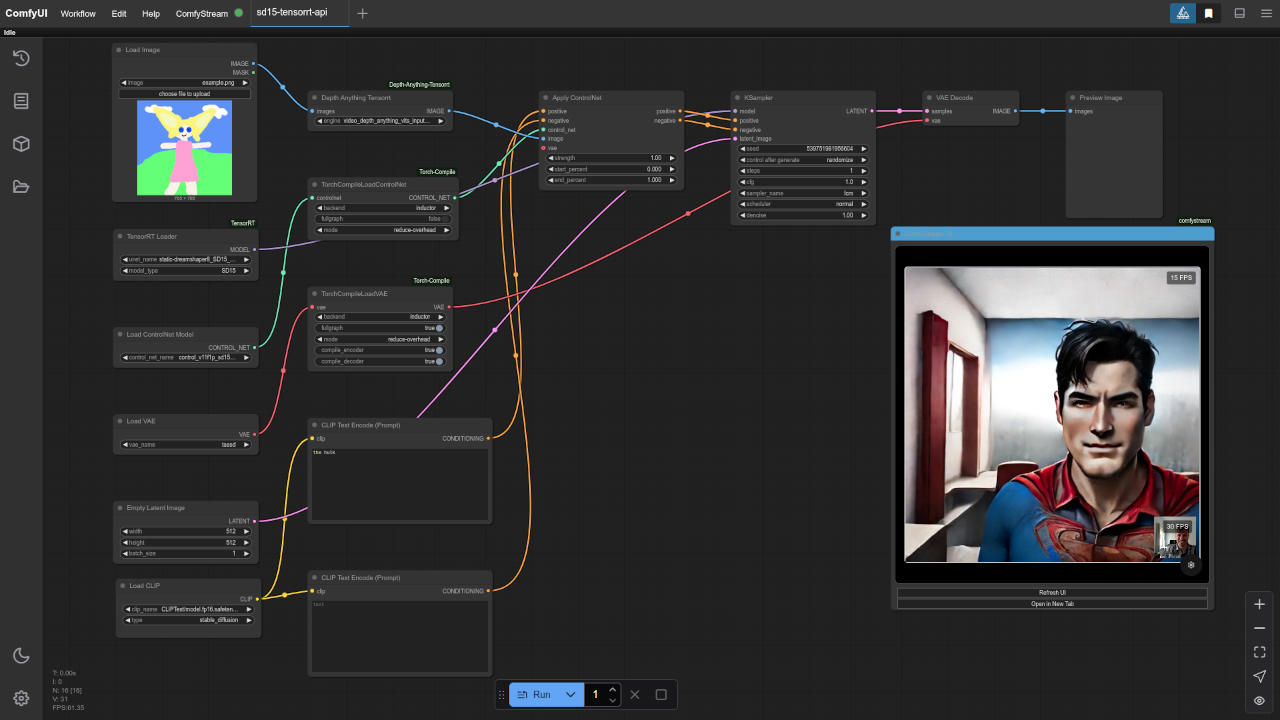This screenshot has height=720, width=1280.
Task: Open stream settings gear in comfystream preview
Action: (1190, 565)
